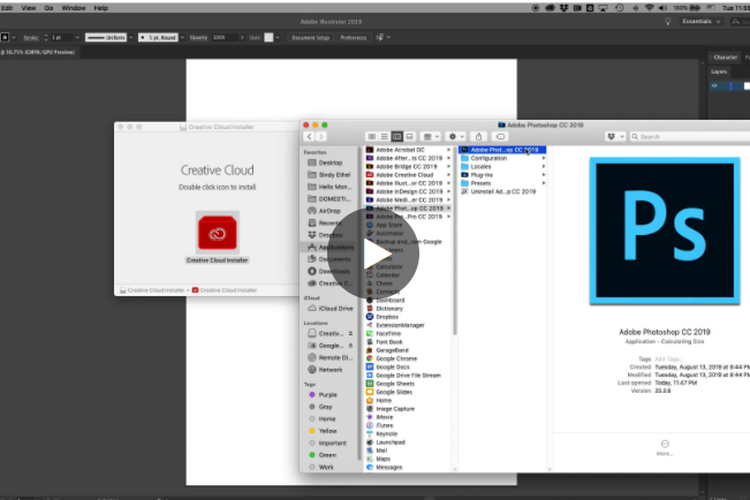Click the Document Setup button

pos(310,37)
